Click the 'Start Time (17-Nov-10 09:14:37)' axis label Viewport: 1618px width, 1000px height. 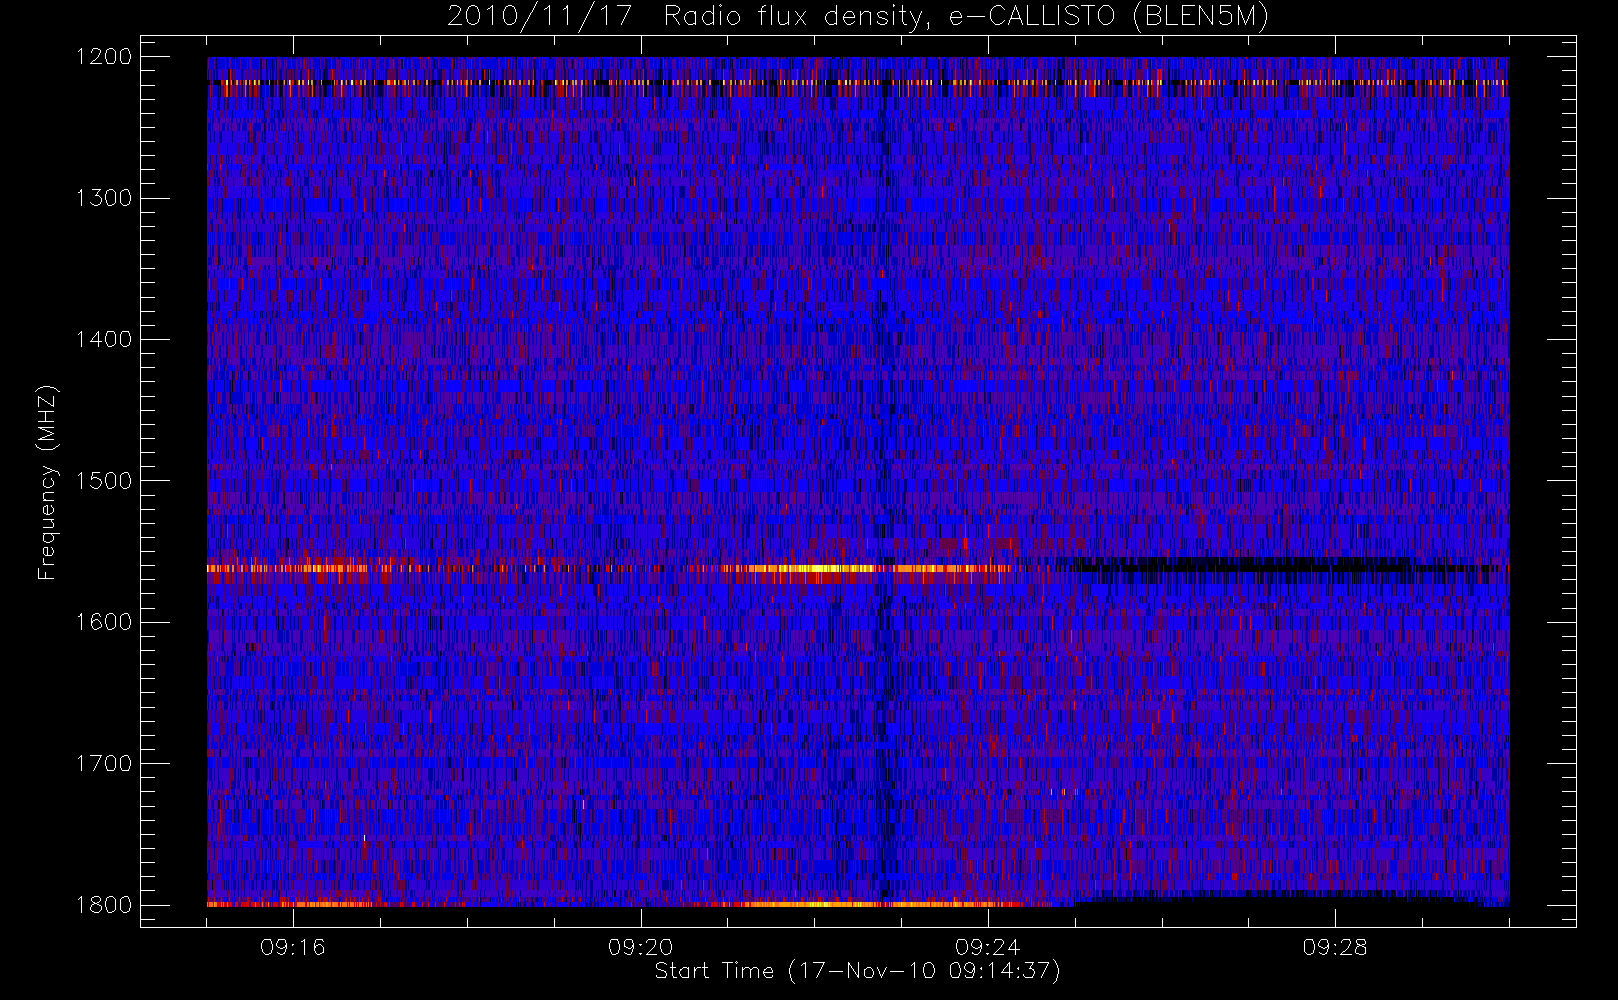point(857,971)
